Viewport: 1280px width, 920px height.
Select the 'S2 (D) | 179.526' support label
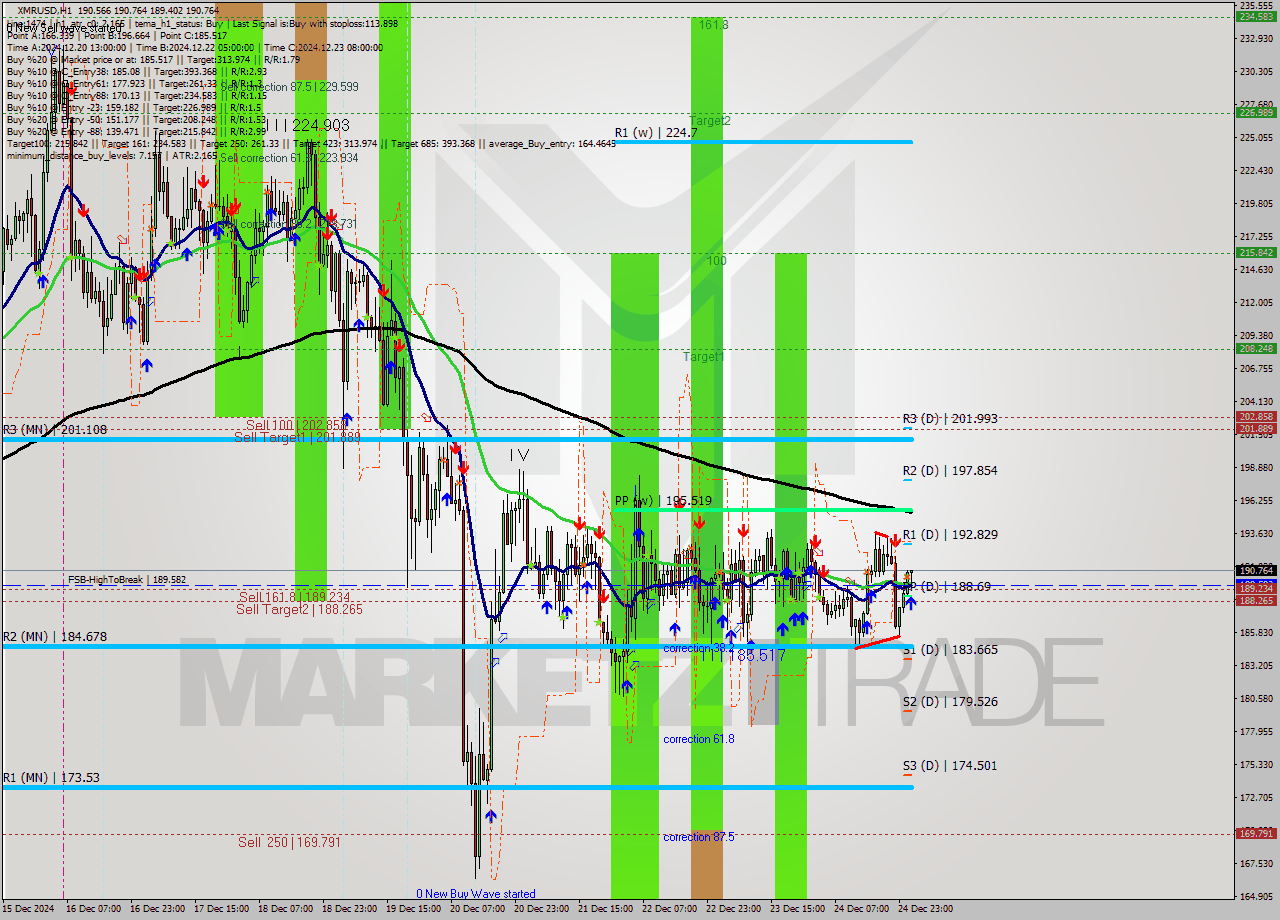click(x=949, y=702)
